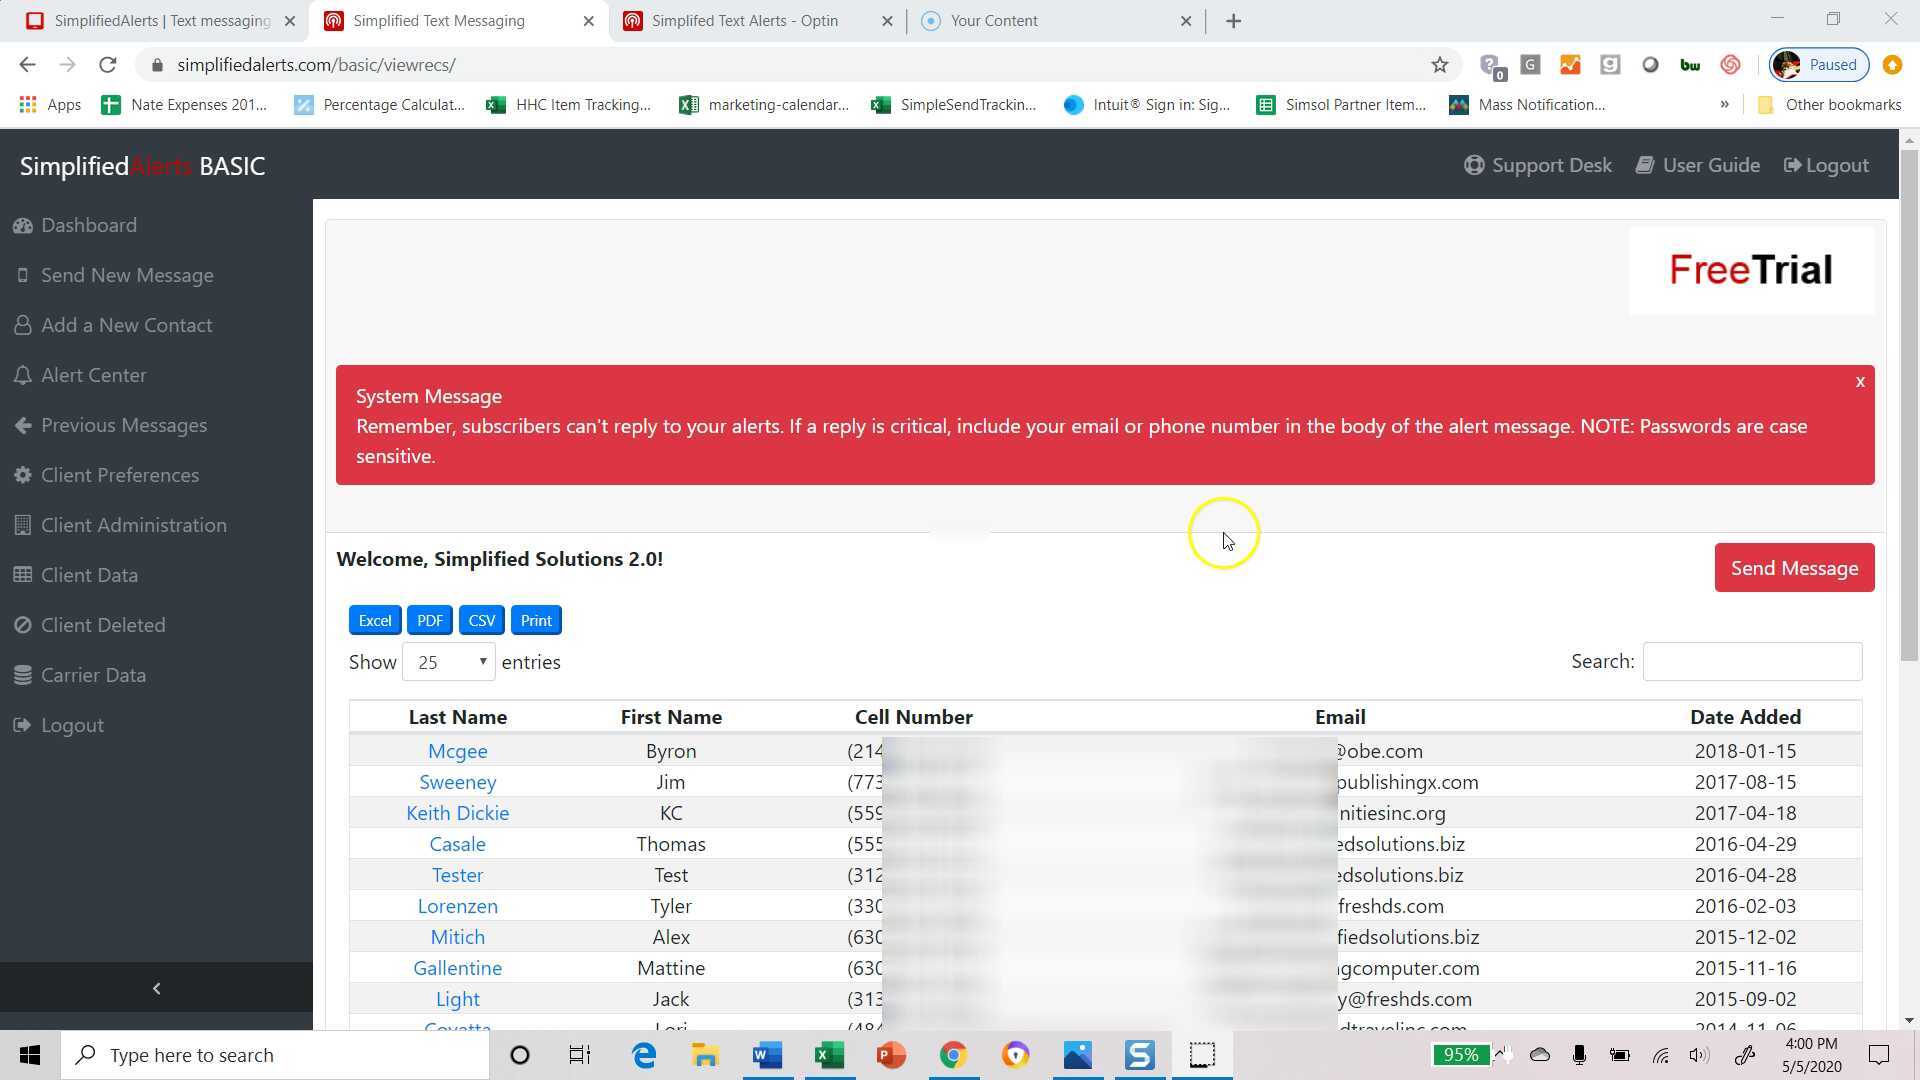Viewport: 1920px width, 1080px height.
Task: Expand hidden bookmarks with the chevron
Action: point(1724,104)
